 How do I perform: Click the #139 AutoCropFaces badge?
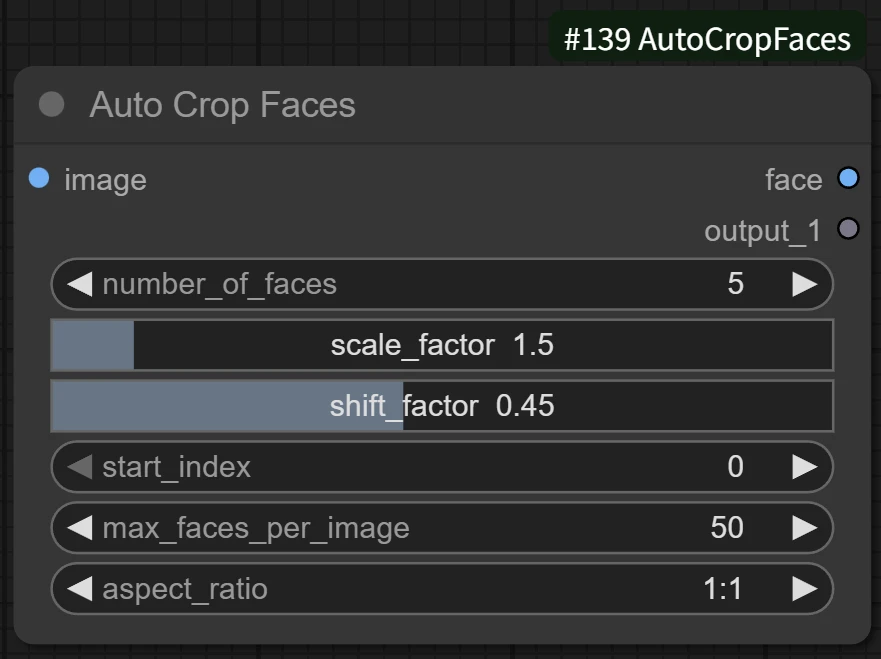coord(707,40)
